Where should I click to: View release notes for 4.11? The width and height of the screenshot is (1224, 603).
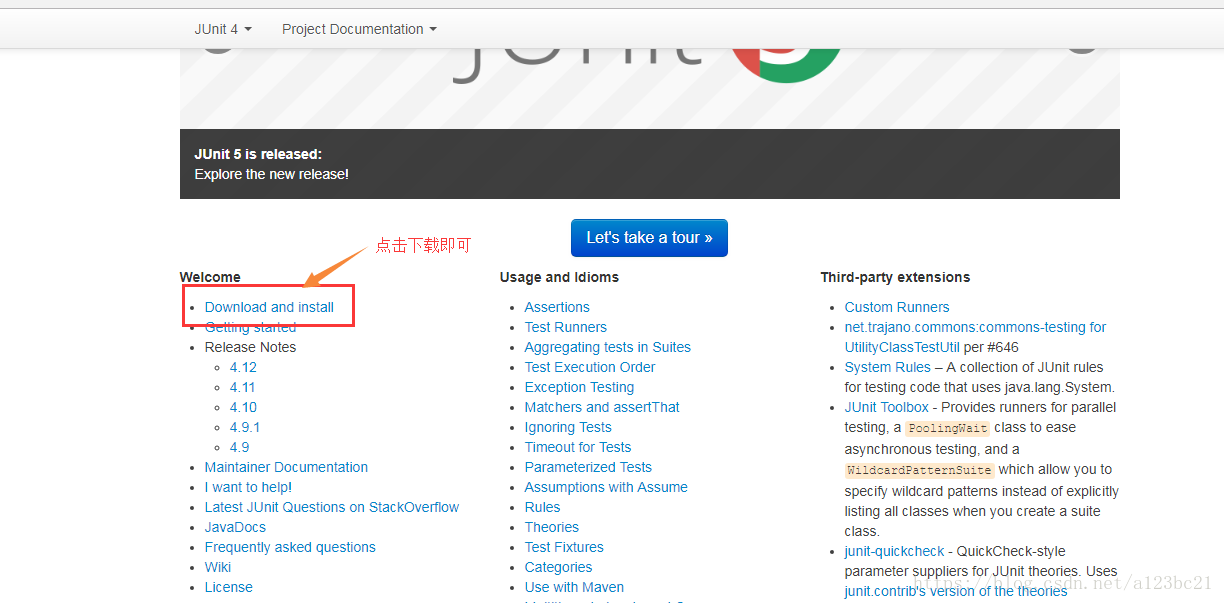(243, 387)
